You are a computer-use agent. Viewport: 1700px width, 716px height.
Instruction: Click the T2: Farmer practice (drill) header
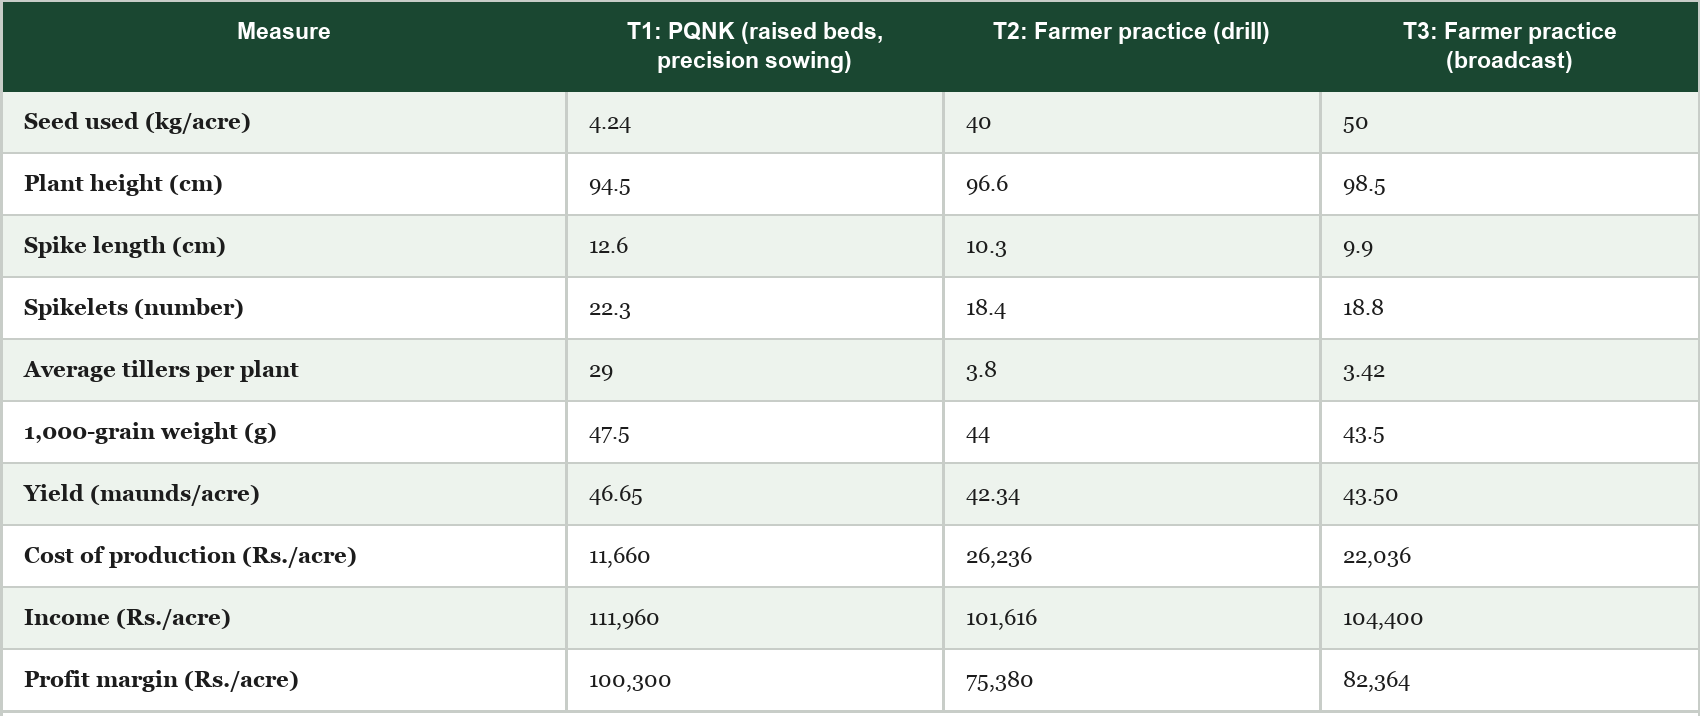coord(1131,32)
